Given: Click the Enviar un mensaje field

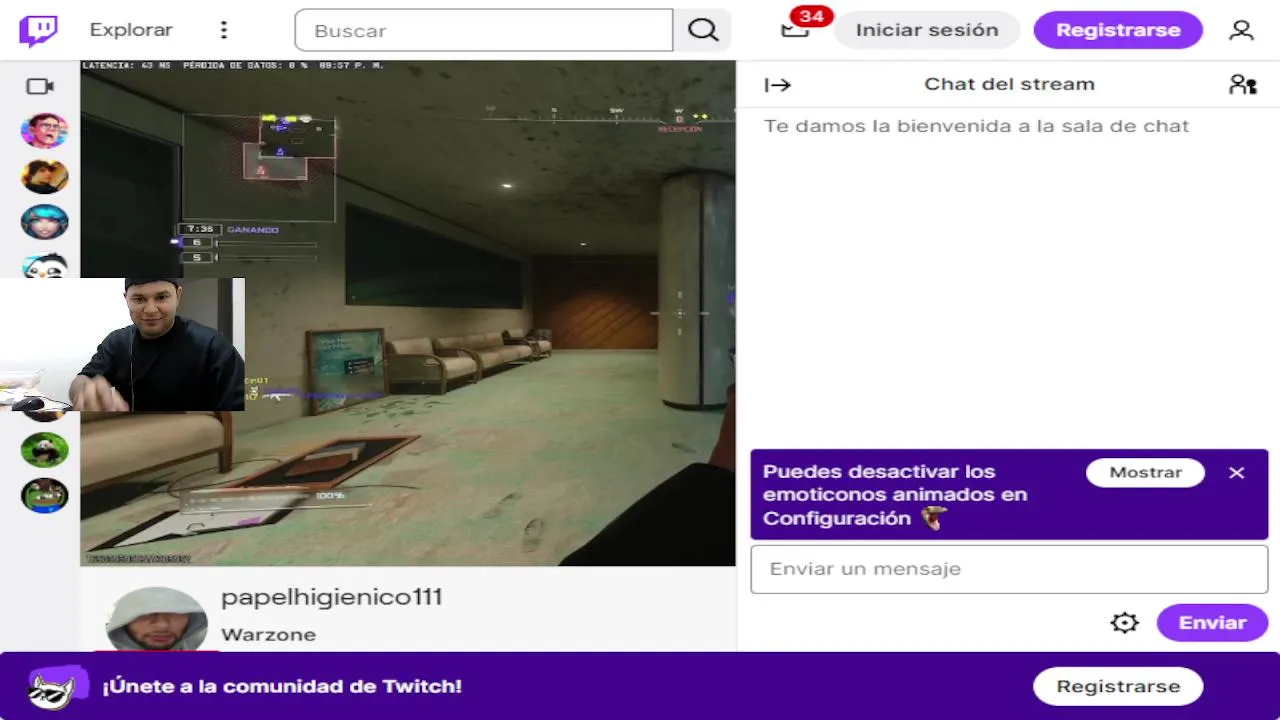Looking at the screenshot, I should click(x=1009, y=569).
